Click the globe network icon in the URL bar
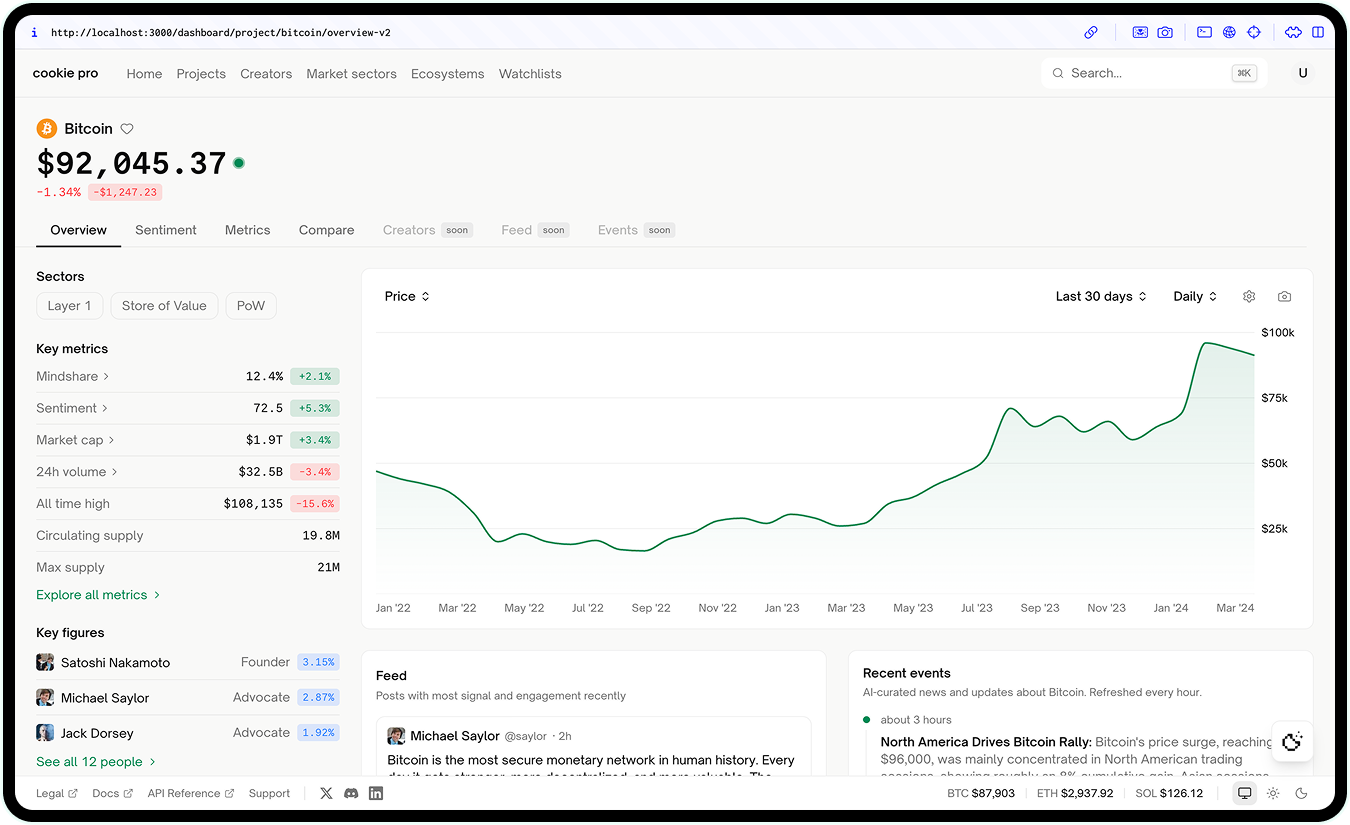This screenshot has height=825, width=1350. [x=1229, y=32]
